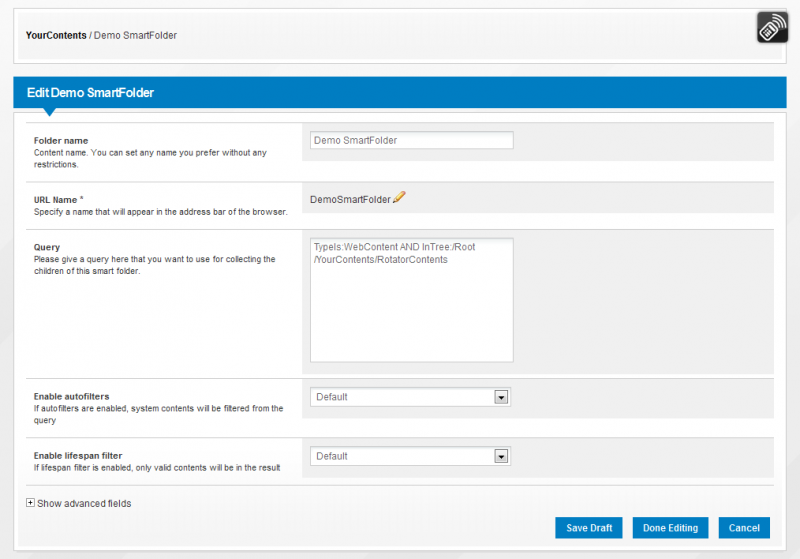
Task: Click the URL Name label
Action: 58,200
